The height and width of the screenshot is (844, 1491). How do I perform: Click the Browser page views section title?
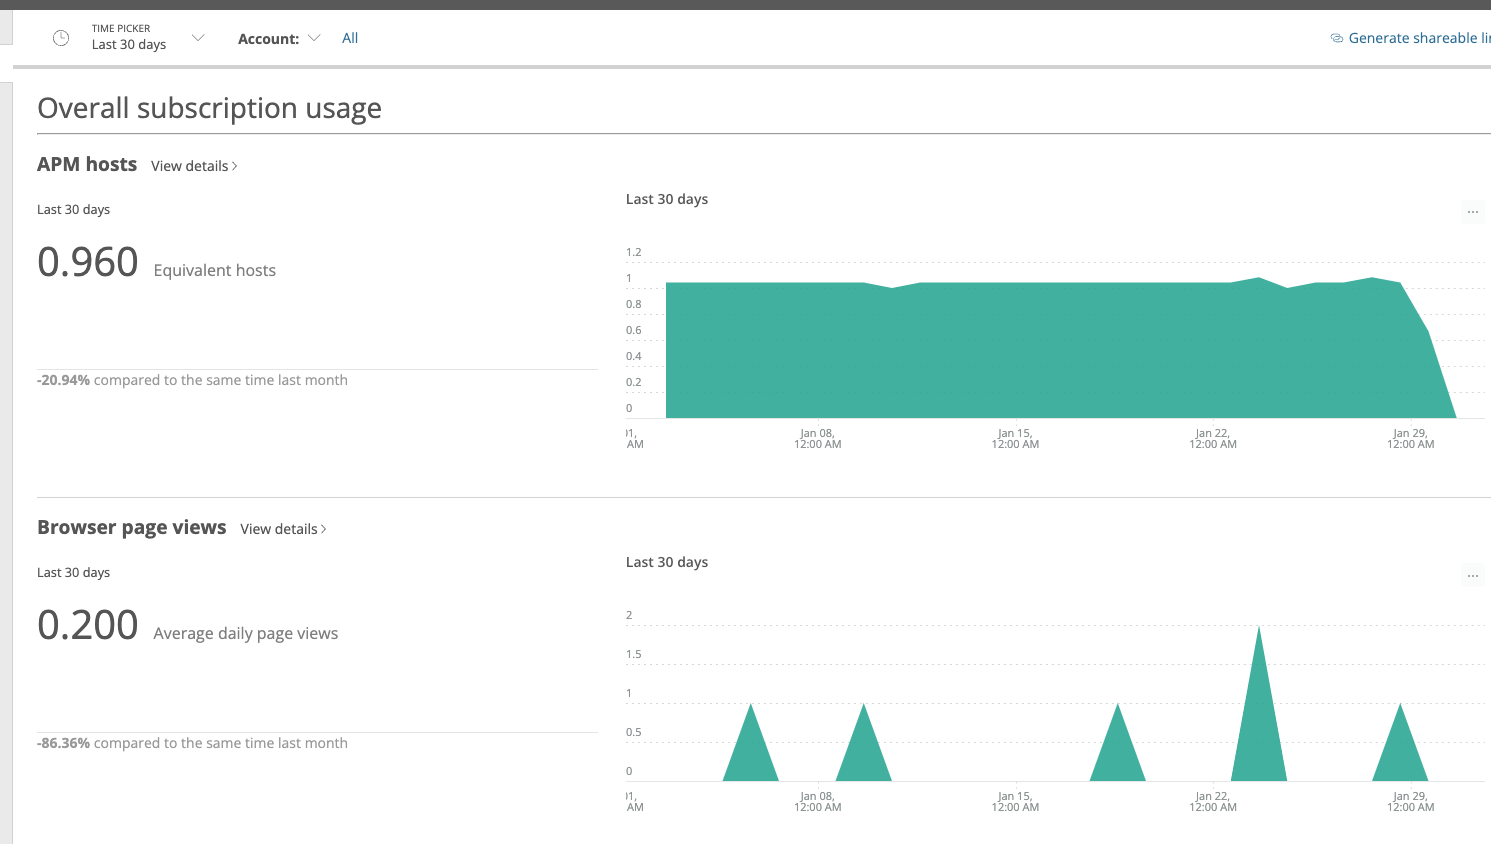pyautogui.click(x=131, y=527)
